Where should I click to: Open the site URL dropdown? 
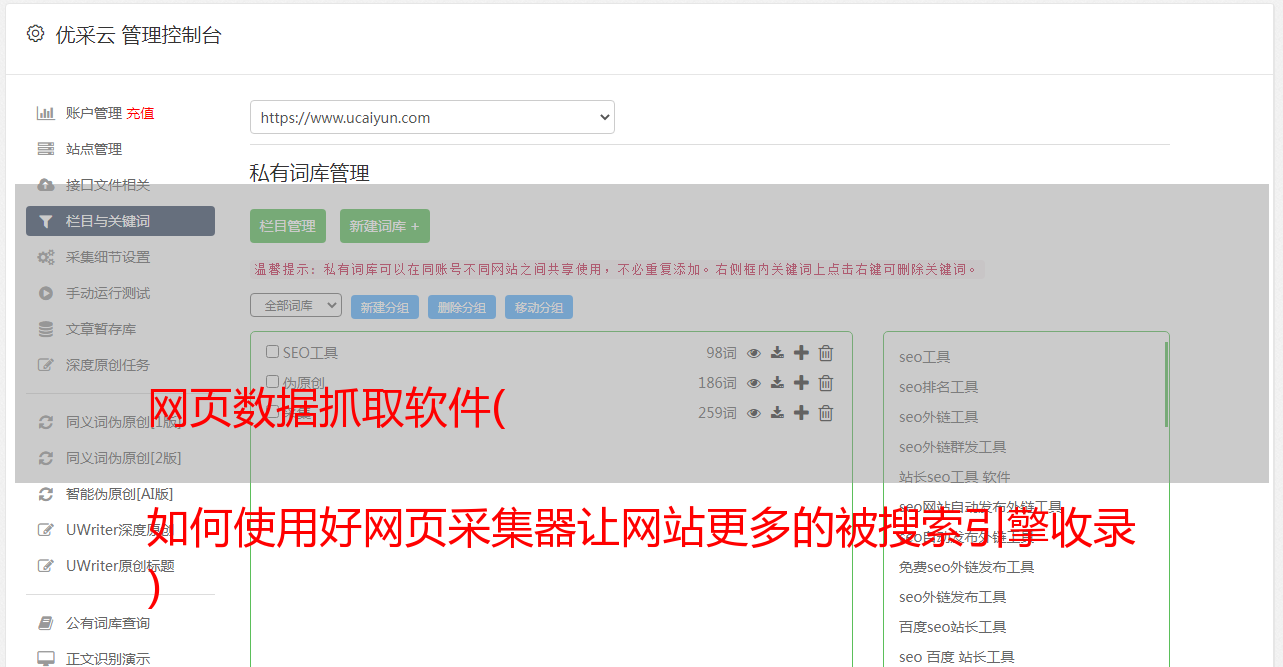click(432, 117)
